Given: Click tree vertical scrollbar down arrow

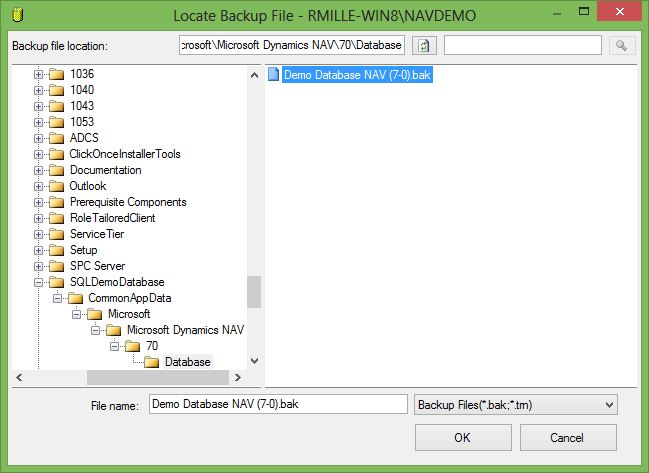Looking at the screenshot, I should tap(255, 361).
